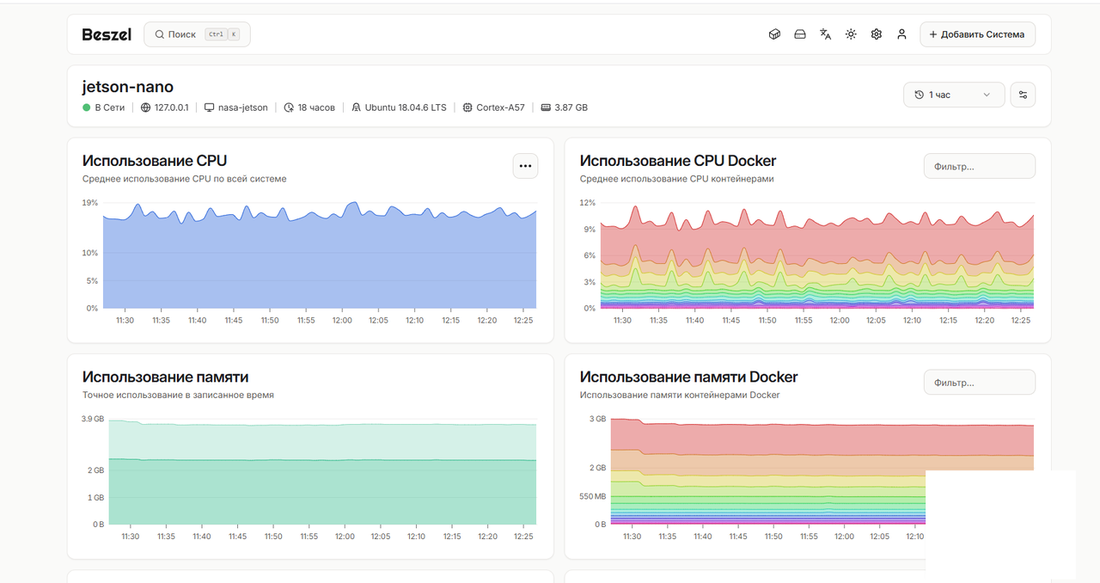This screenshot has width=1100, height=583.
Task: Open the containers cube icon in header
Action: [774, 34]
